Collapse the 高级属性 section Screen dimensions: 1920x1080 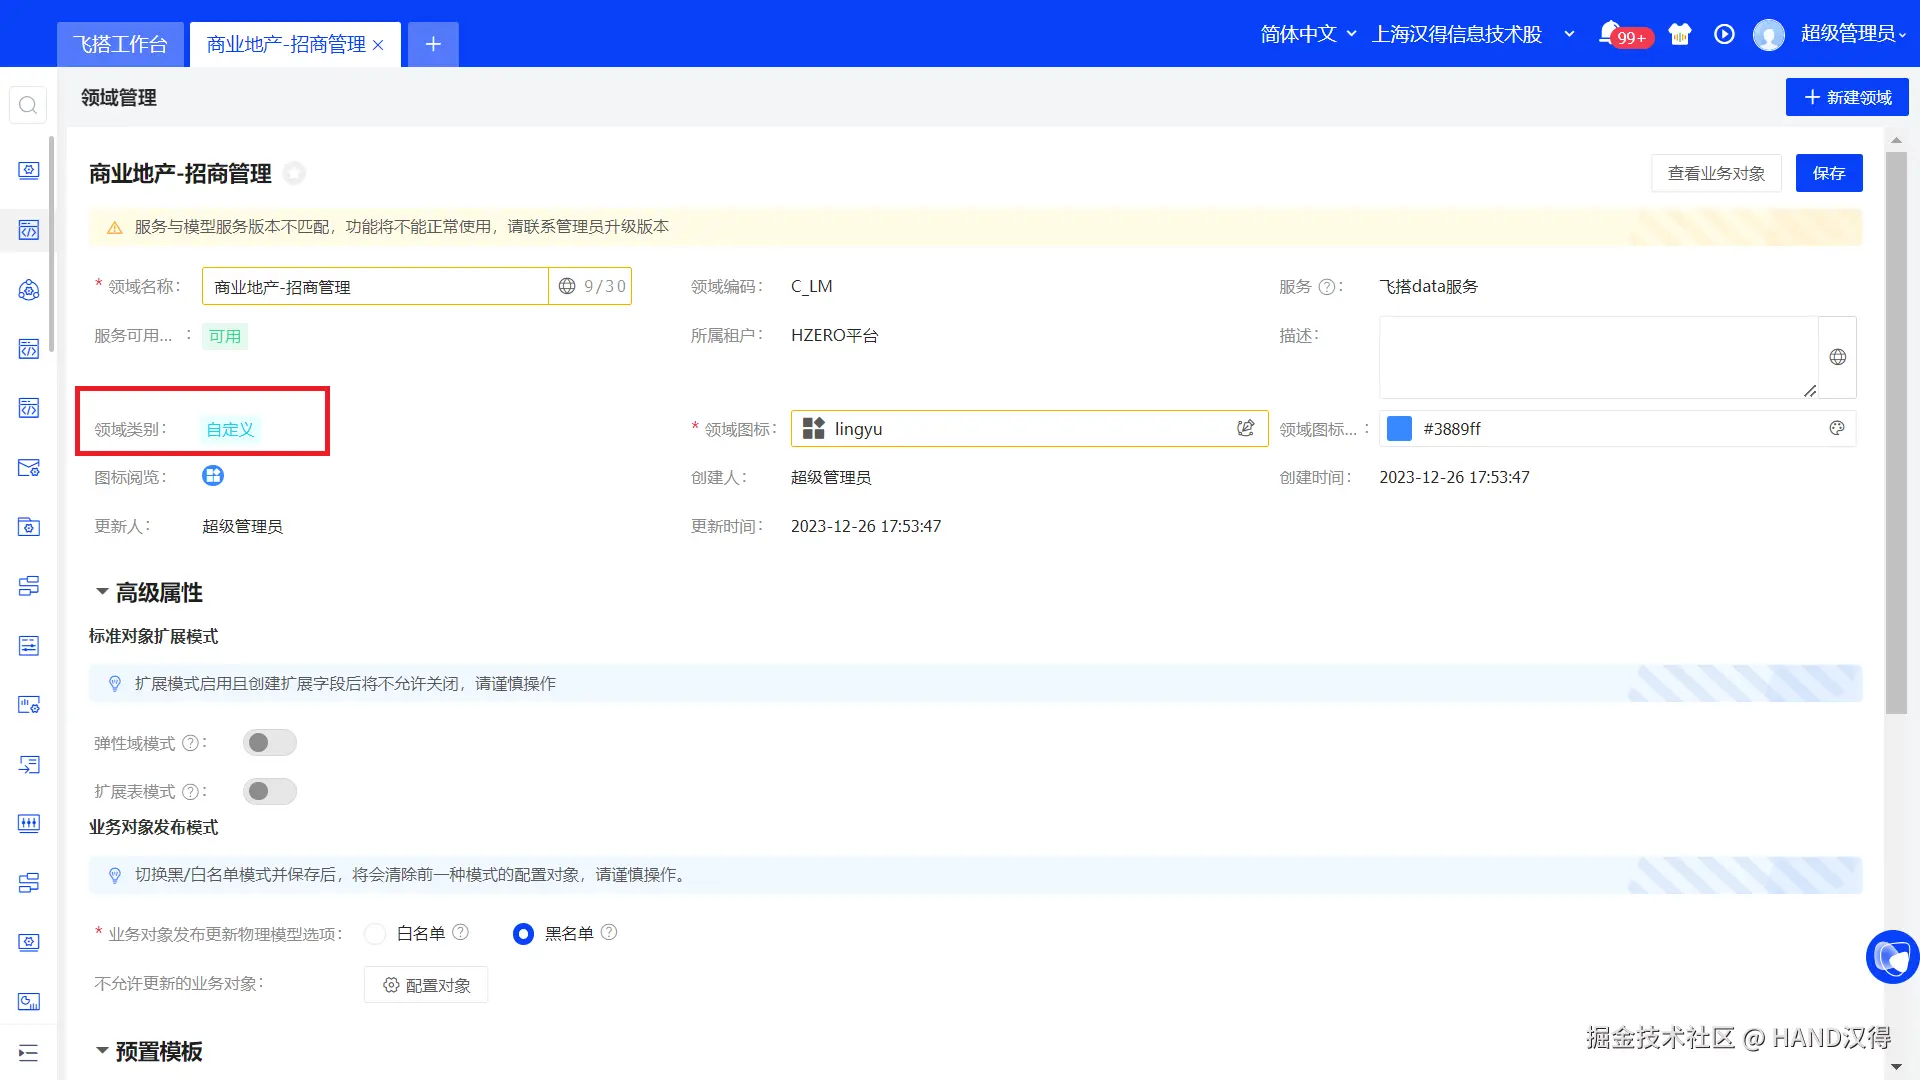point(102,592)
